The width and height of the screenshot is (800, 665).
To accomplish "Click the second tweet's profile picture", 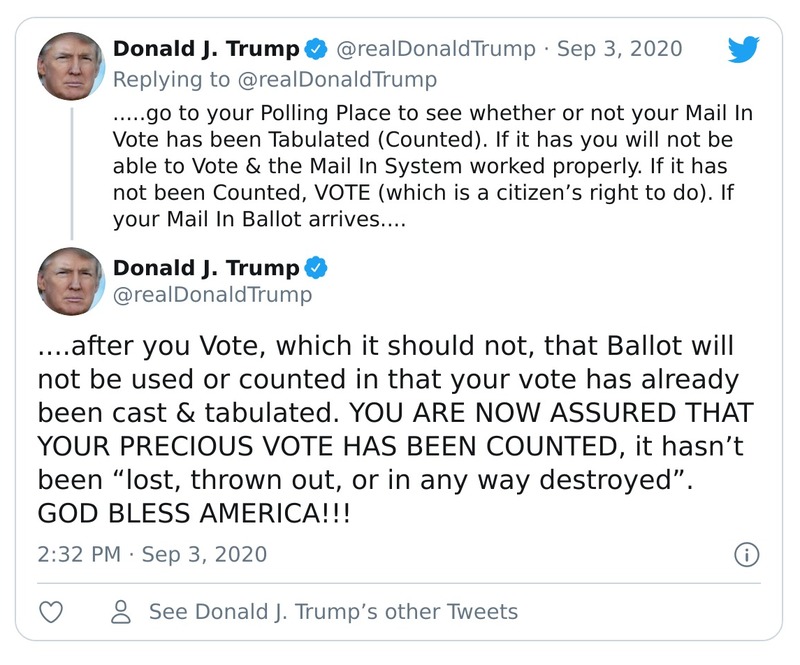I will (x=71, y=281).
